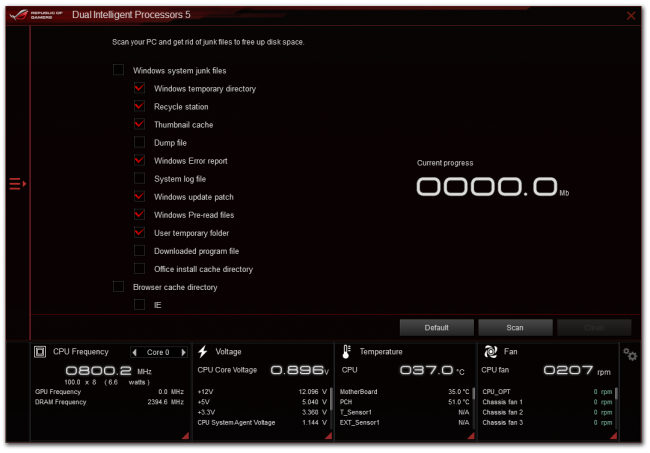
Task: Click the EXT_Sensor1 row
Action: [405, 423]
